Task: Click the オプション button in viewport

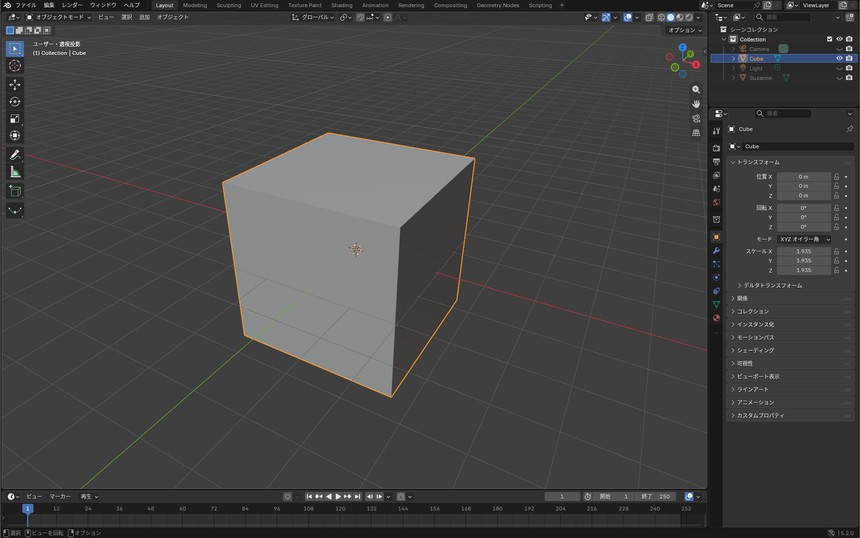Action: tap(684, 30)
